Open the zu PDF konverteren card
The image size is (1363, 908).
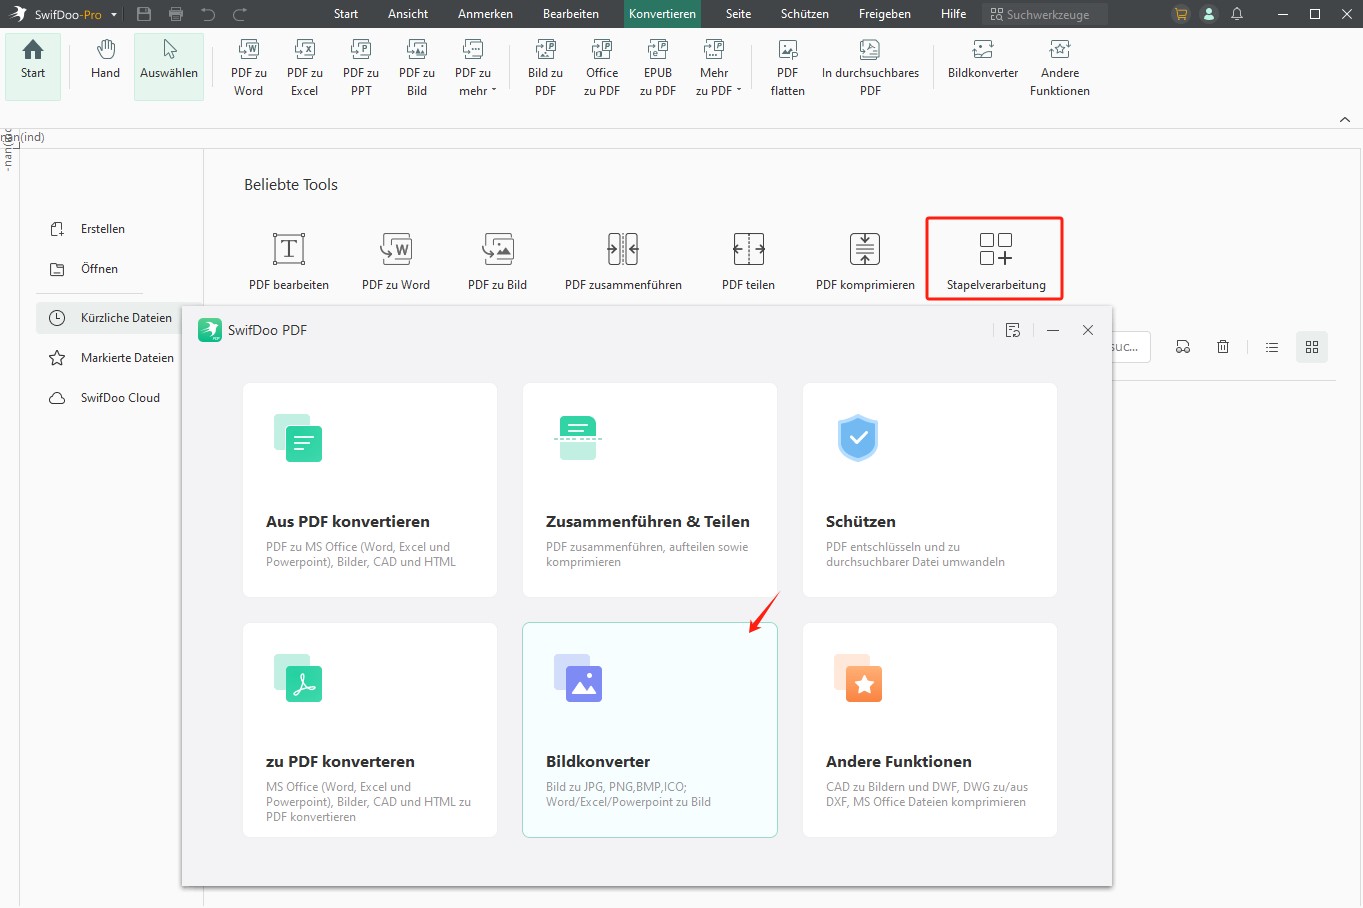click(370, 730)
